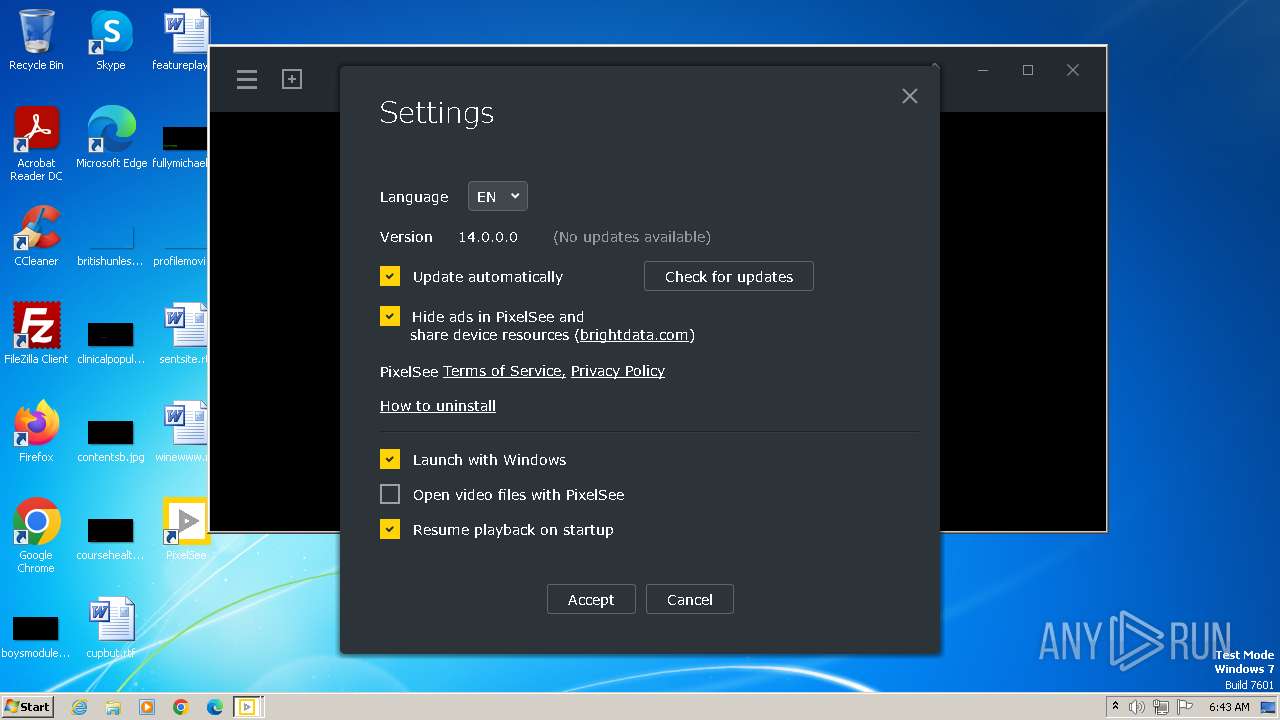Enable Open video files with PixelSee
Viewport: 1280px width, 720px height.
point(390,494)
